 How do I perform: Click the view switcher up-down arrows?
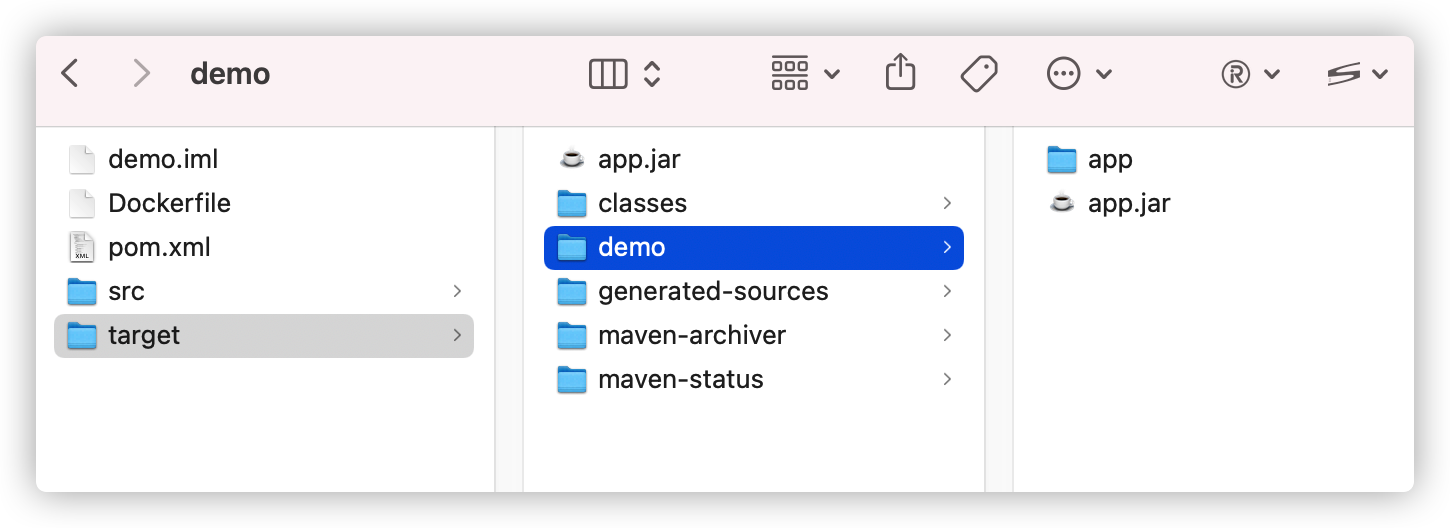click(652, 74)
